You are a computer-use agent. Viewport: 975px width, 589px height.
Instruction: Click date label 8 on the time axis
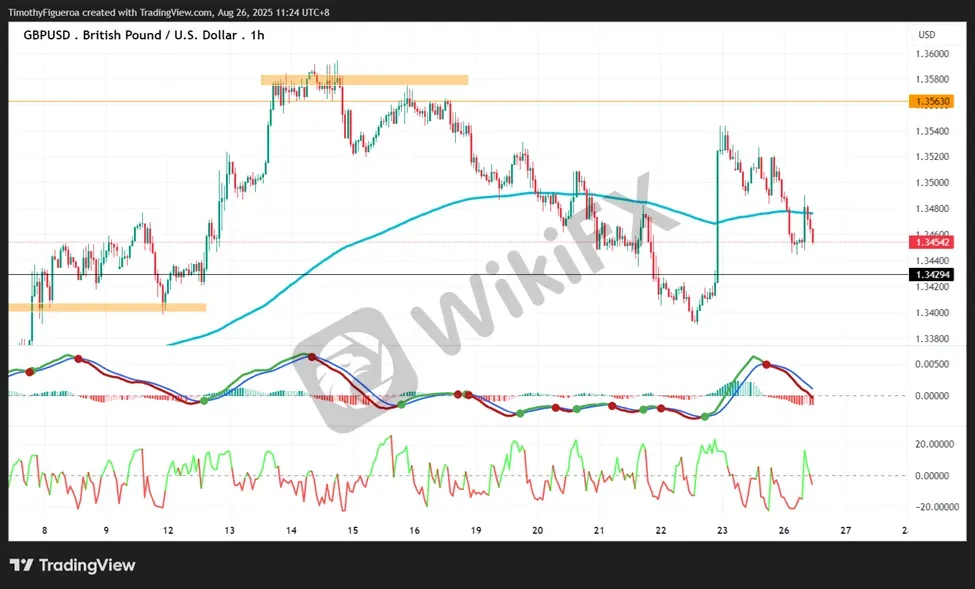click(x=44, y=531)
